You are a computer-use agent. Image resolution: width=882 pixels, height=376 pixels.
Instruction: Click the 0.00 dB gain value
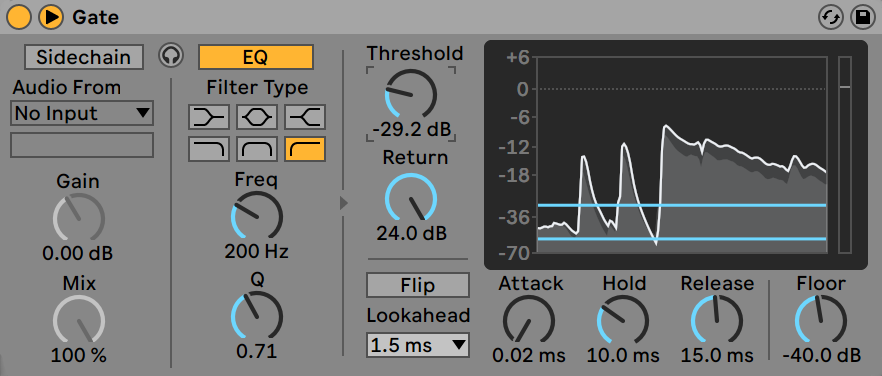(78, 253)
